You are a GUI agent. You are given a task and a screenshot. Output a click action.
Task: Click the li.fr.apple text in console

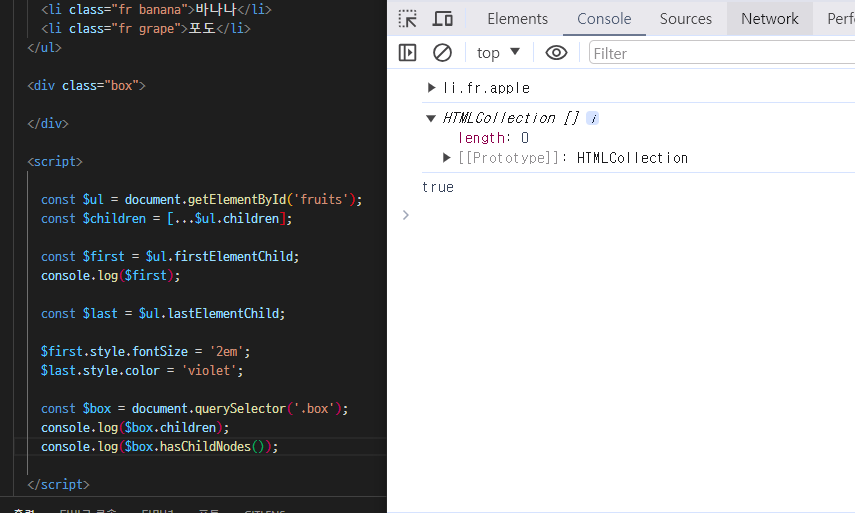point(486,88)
